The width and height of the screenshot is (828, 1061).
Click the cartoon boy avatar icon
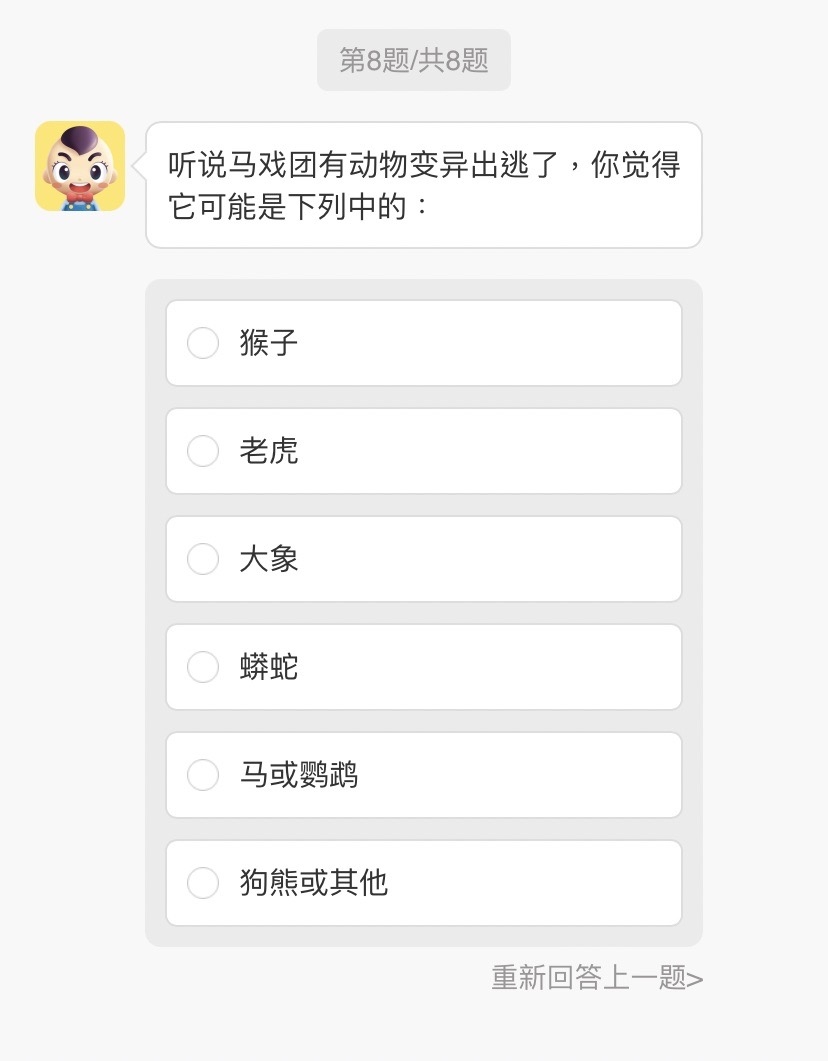[80, 166]
